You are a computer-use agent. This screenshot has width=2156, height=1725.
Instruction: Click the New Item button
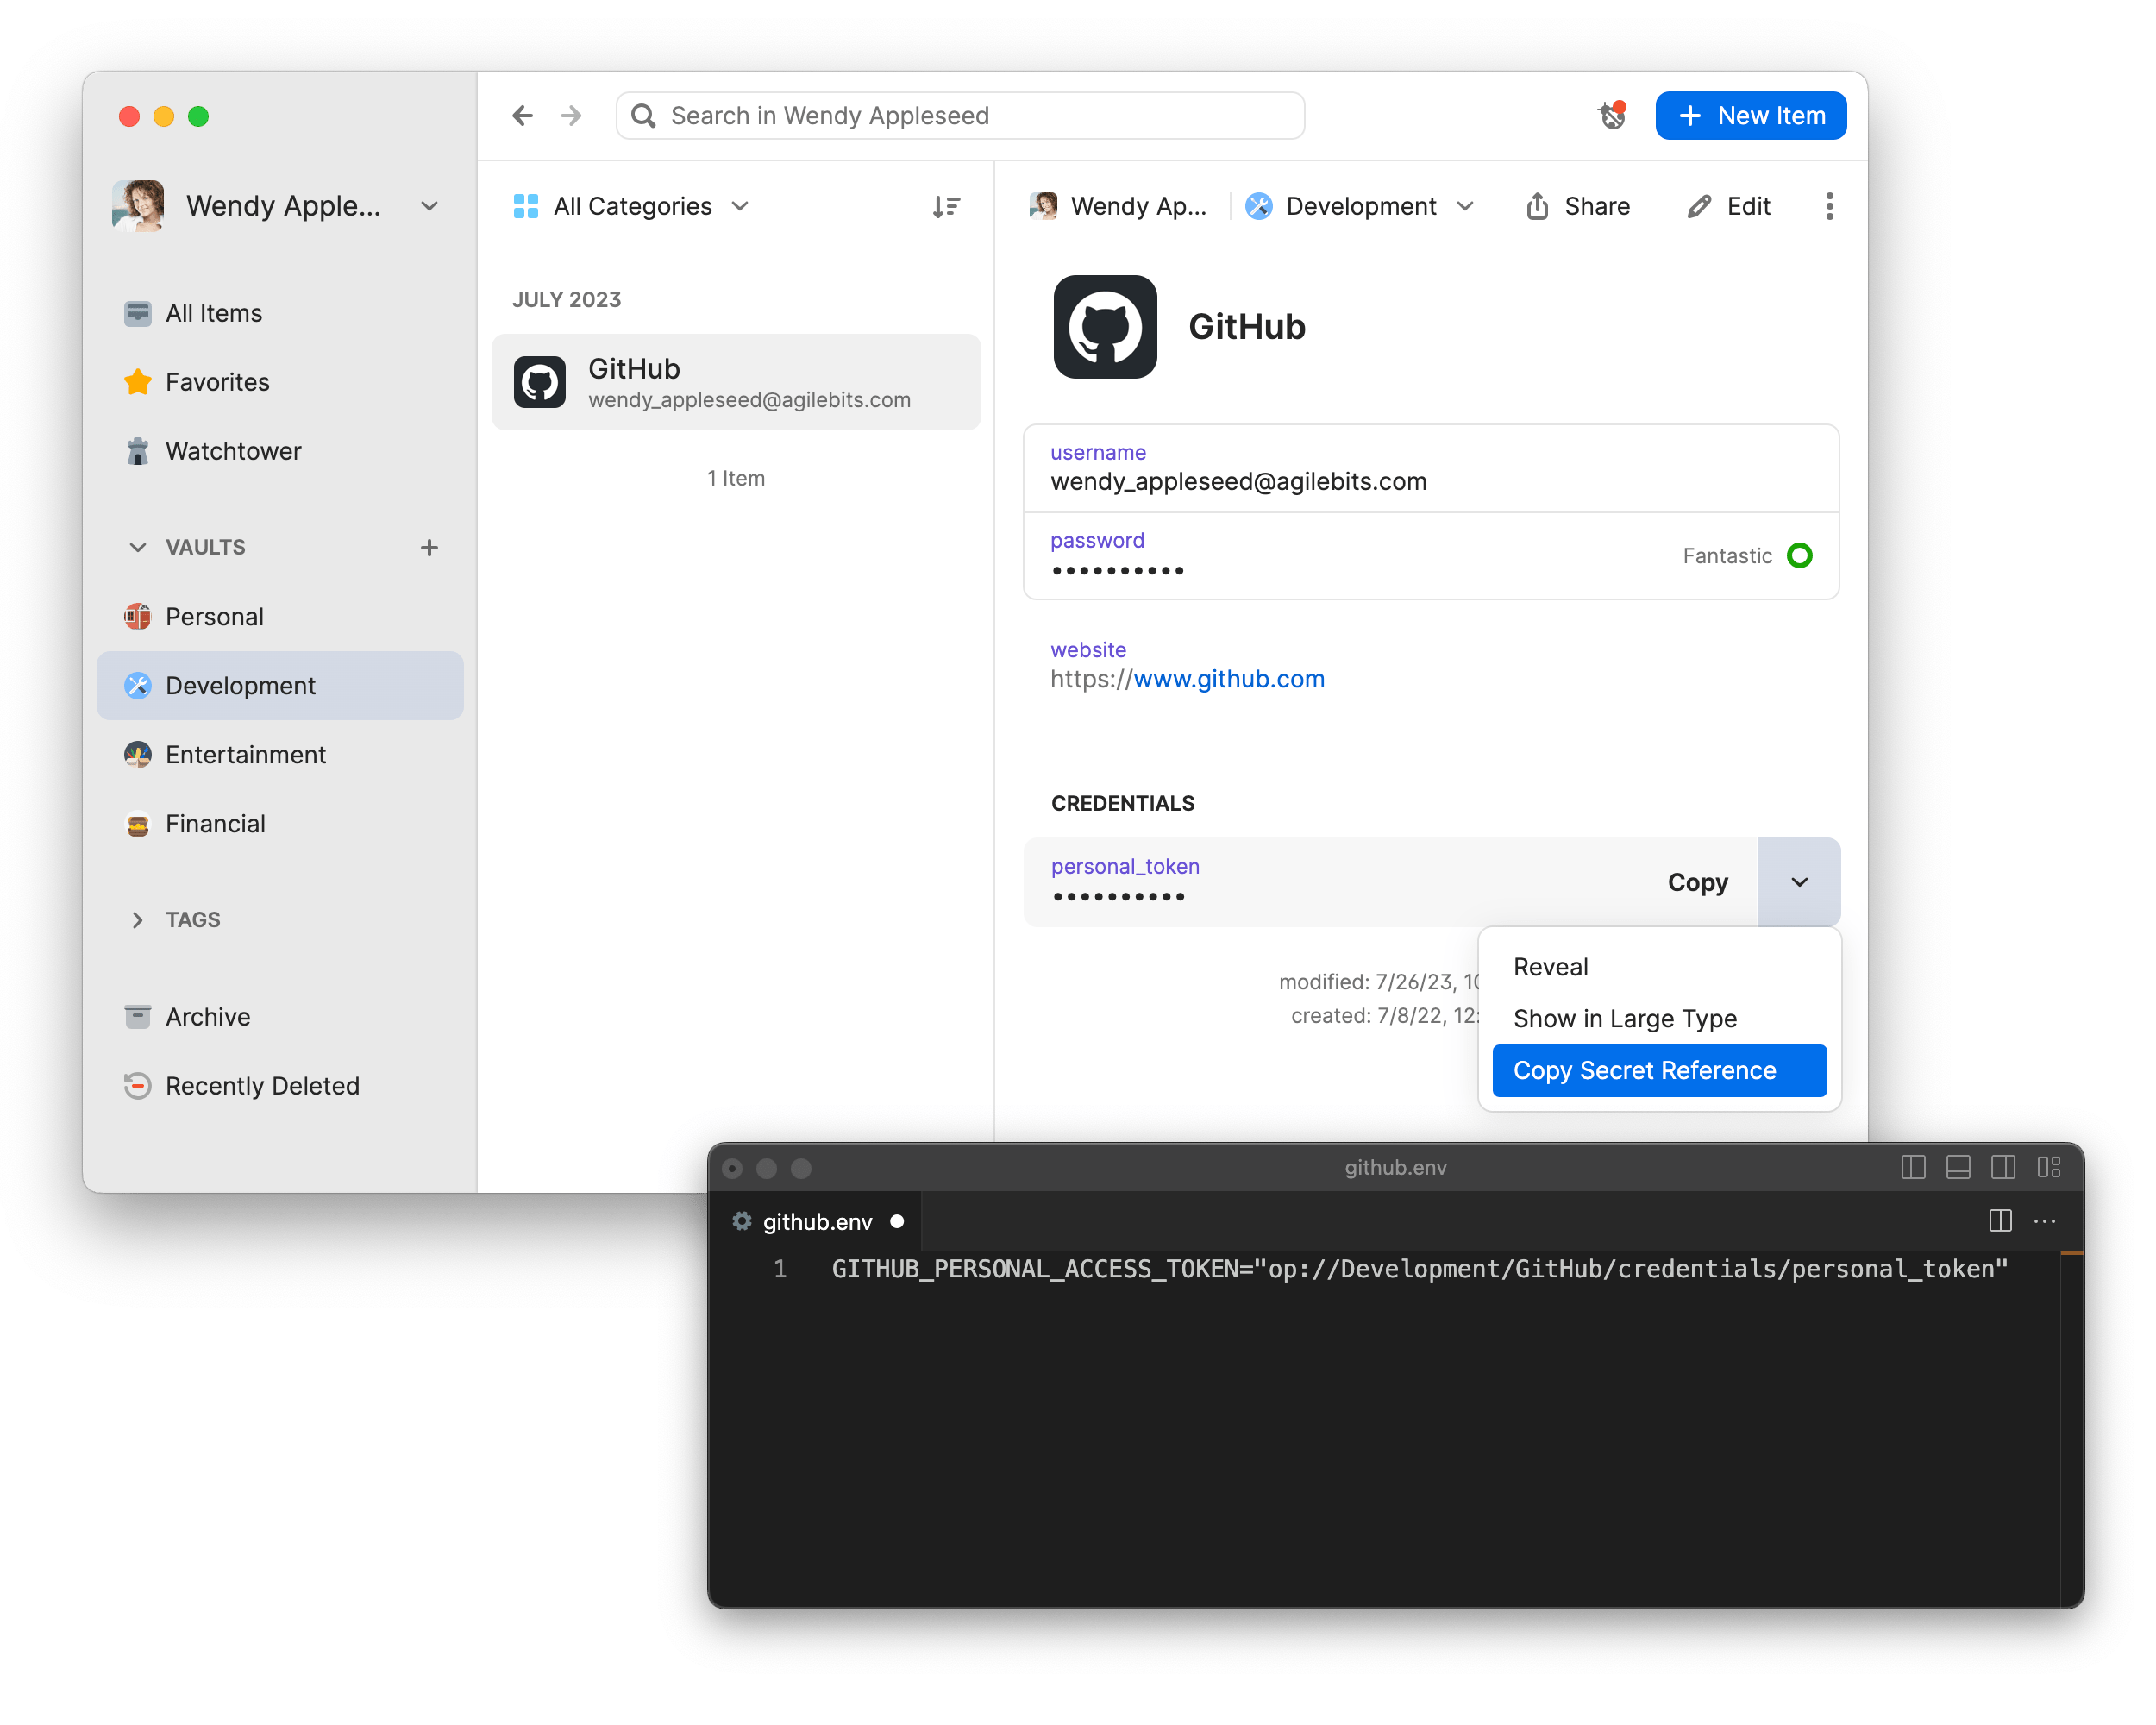pos(1750,116)
